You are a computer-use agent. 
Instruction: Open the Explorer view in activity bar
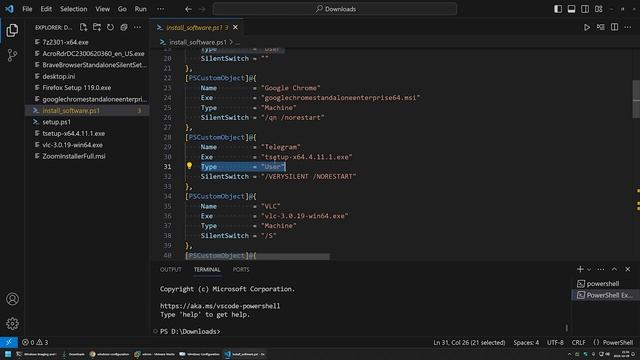(12, 30)
